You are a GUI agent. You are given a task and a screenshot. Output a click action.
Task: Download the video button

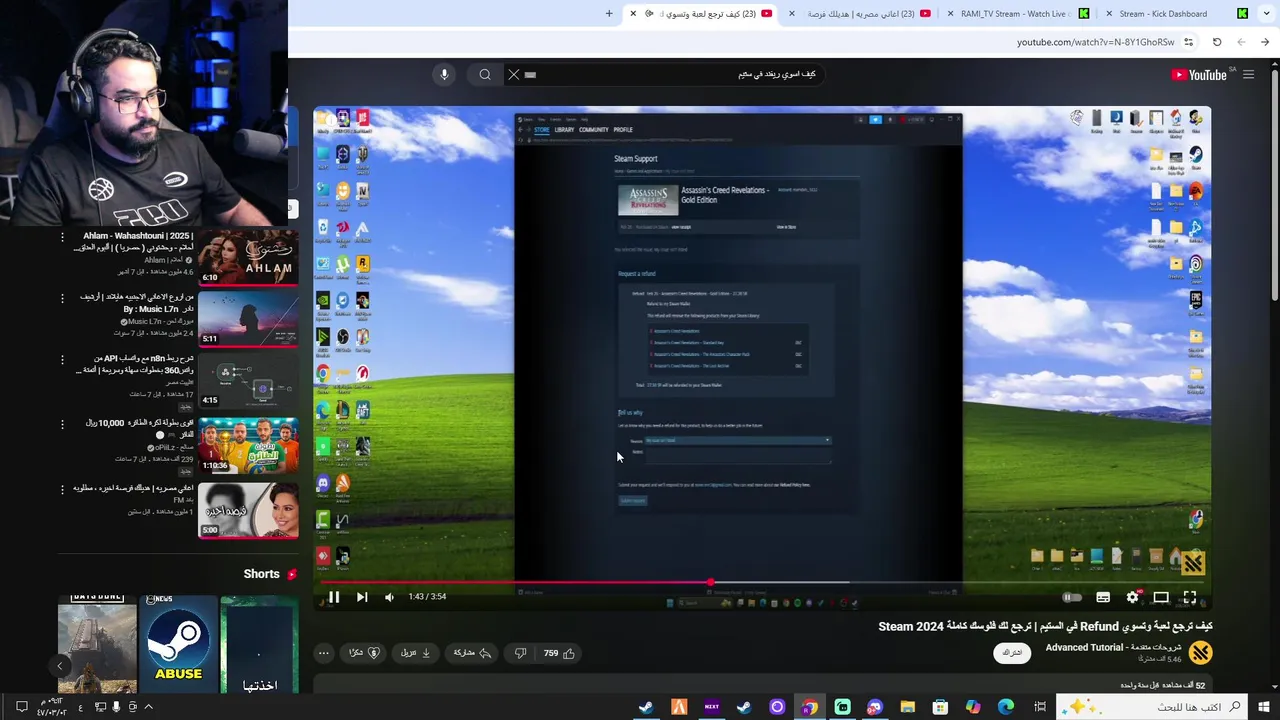click(415, 653)
